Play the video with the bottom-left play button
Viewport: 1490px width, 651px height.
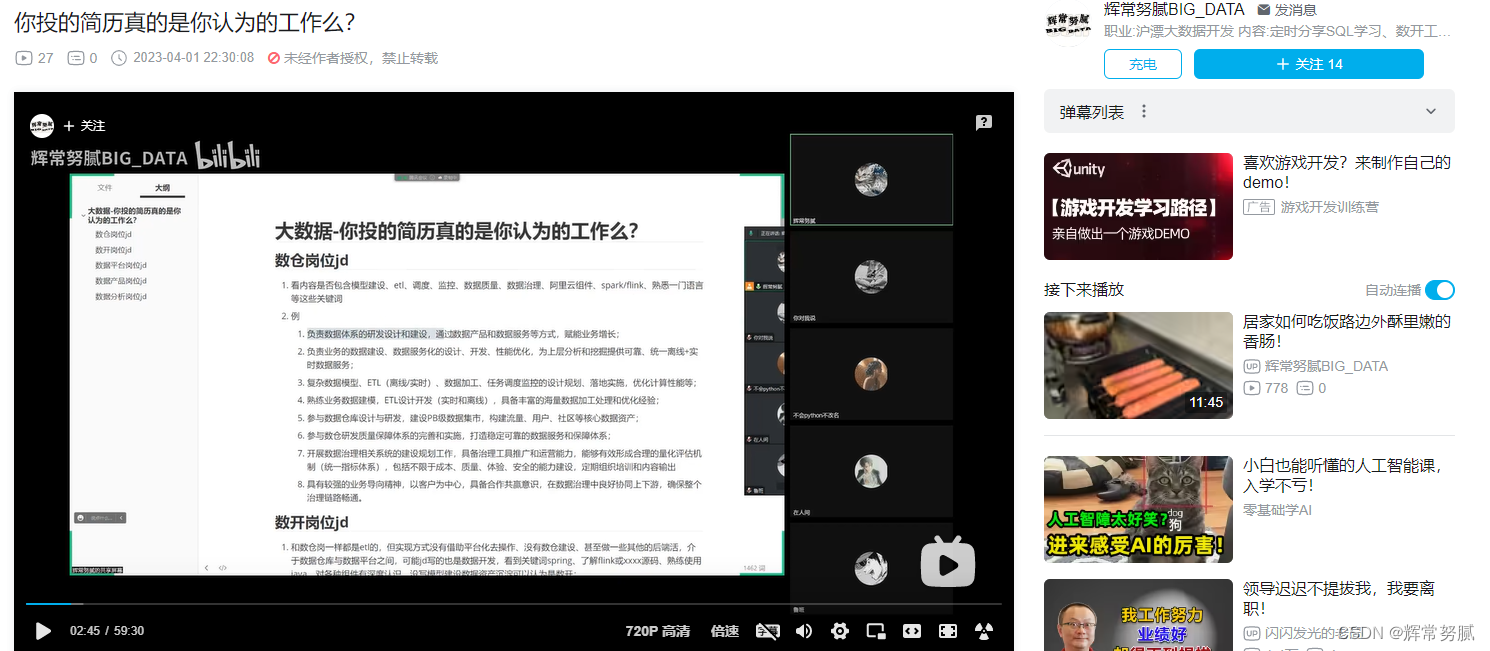click(43, 631)
